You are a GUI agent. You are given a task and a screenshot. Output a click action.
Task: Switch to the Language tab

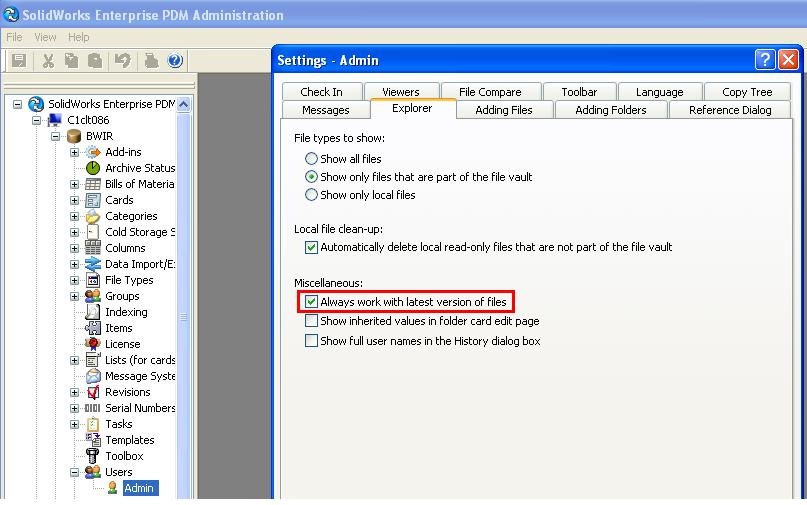point(660,92)
